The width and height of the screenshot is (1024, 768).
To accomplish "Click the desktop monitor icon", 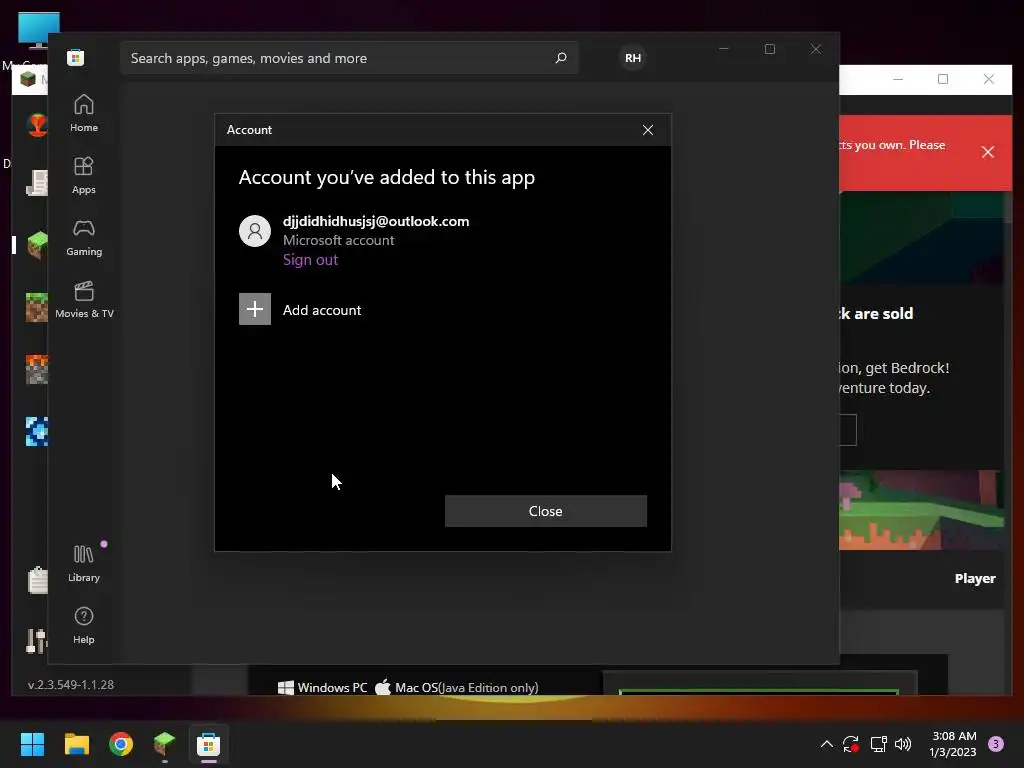I will [x=39, y=30].
